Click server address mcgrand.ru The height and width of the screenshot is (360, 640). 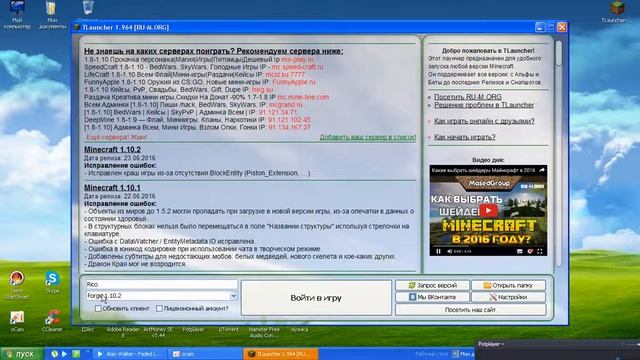[x=286, y=104]
